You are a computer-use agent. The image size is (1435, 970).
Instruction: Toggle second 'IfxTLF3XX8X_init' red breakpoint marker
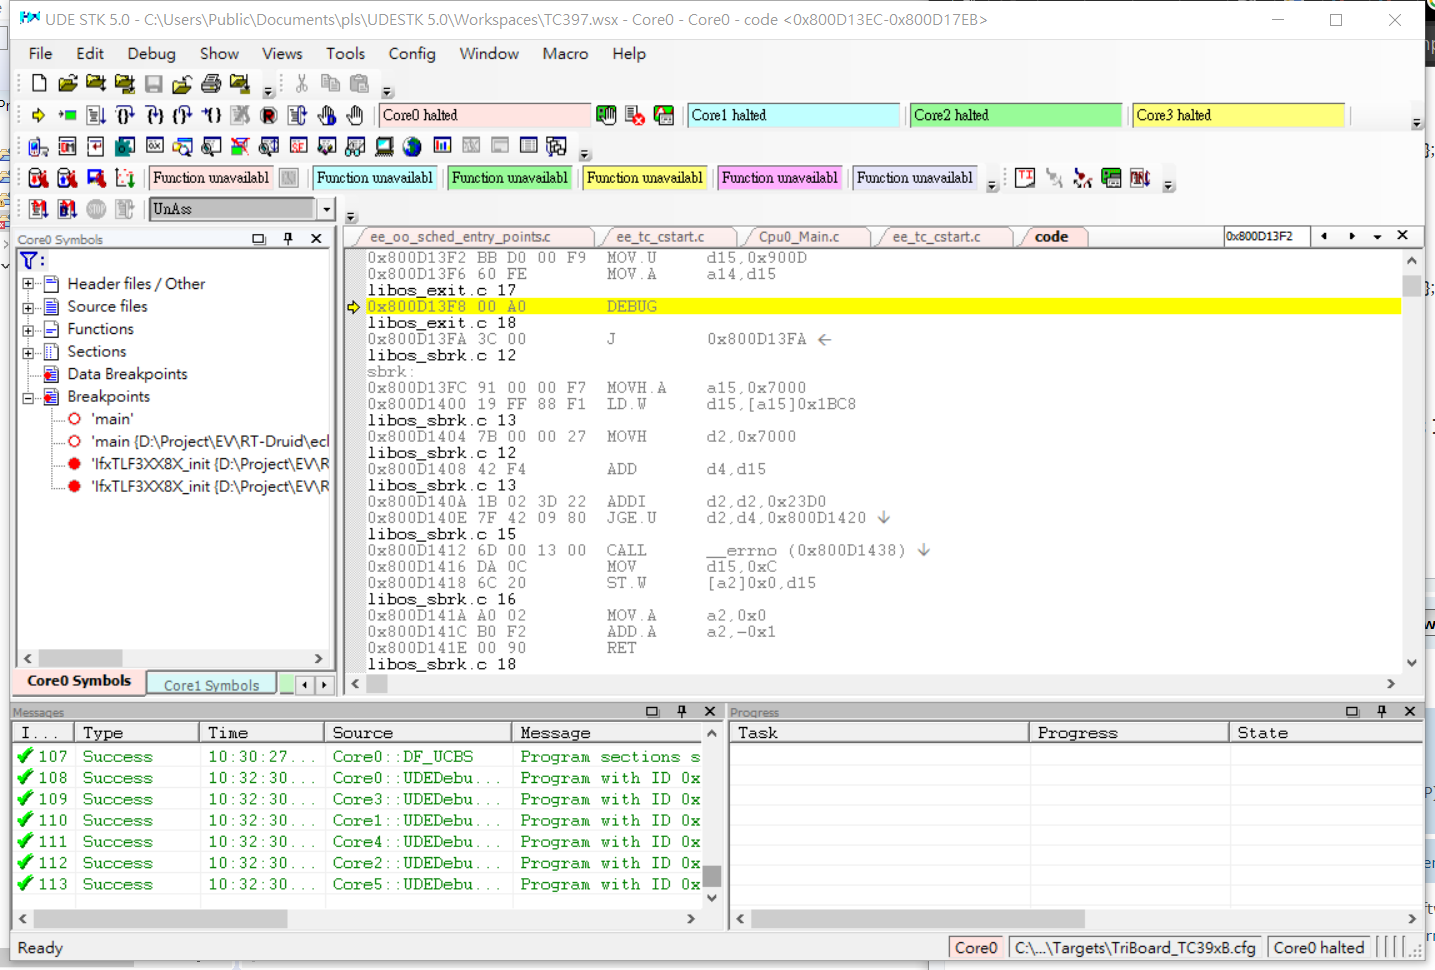pos(74,486)
